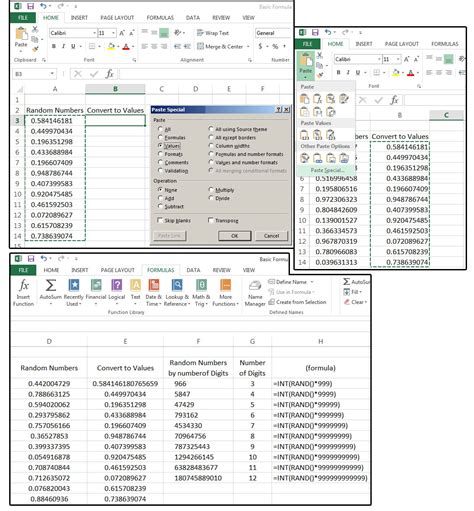Toggle Bold in top-left window's Font group

pos(54,46)
